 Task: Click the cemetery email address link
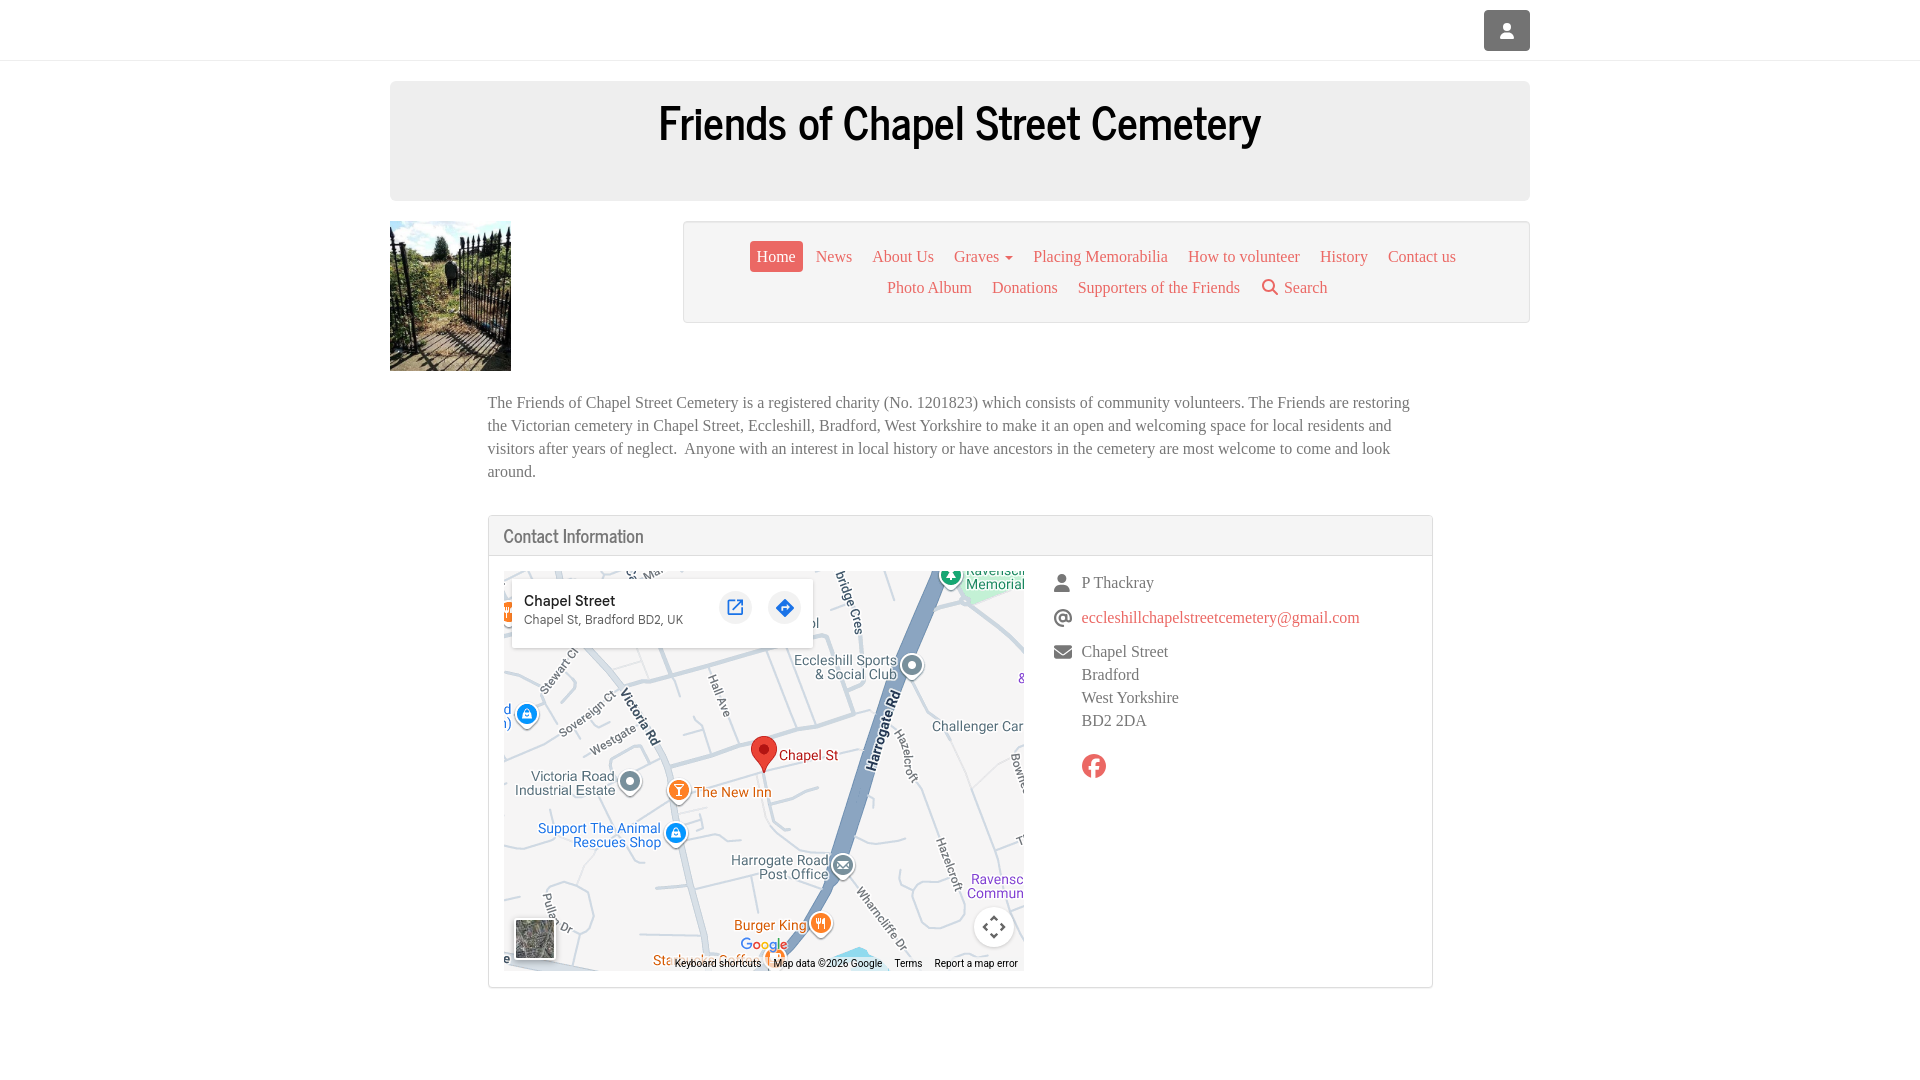coord(1220,618)
